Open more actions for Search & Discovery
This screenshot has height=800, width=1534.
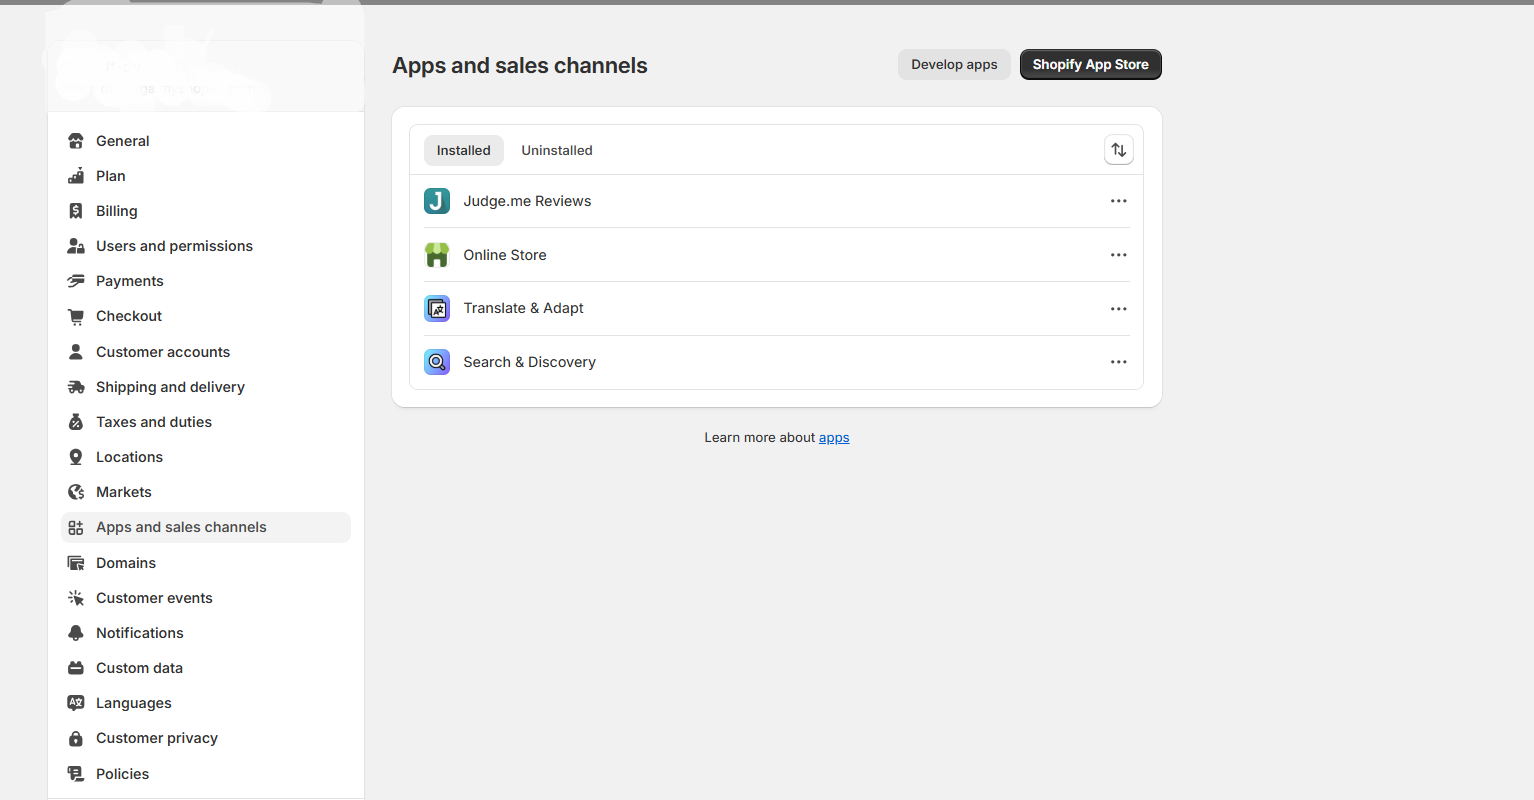point(1119,362)
